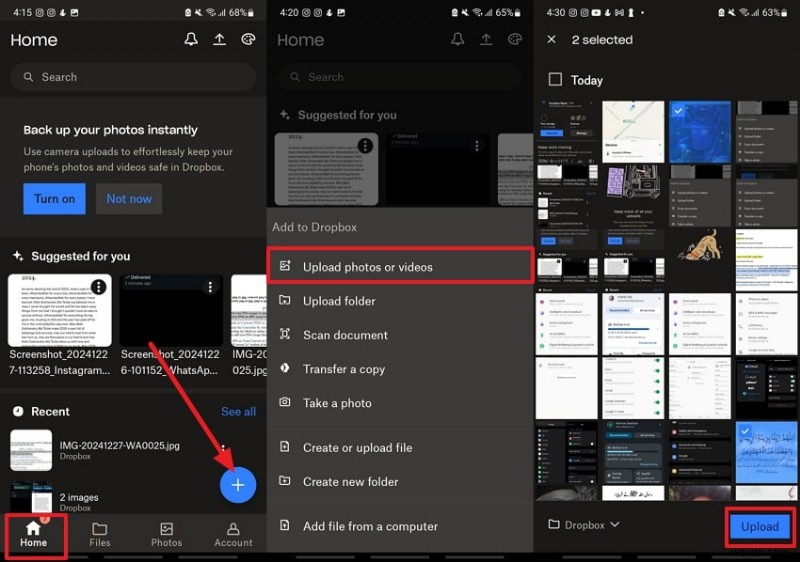Choose Create or upload file

pyautogui.click(x=400, y=447)
